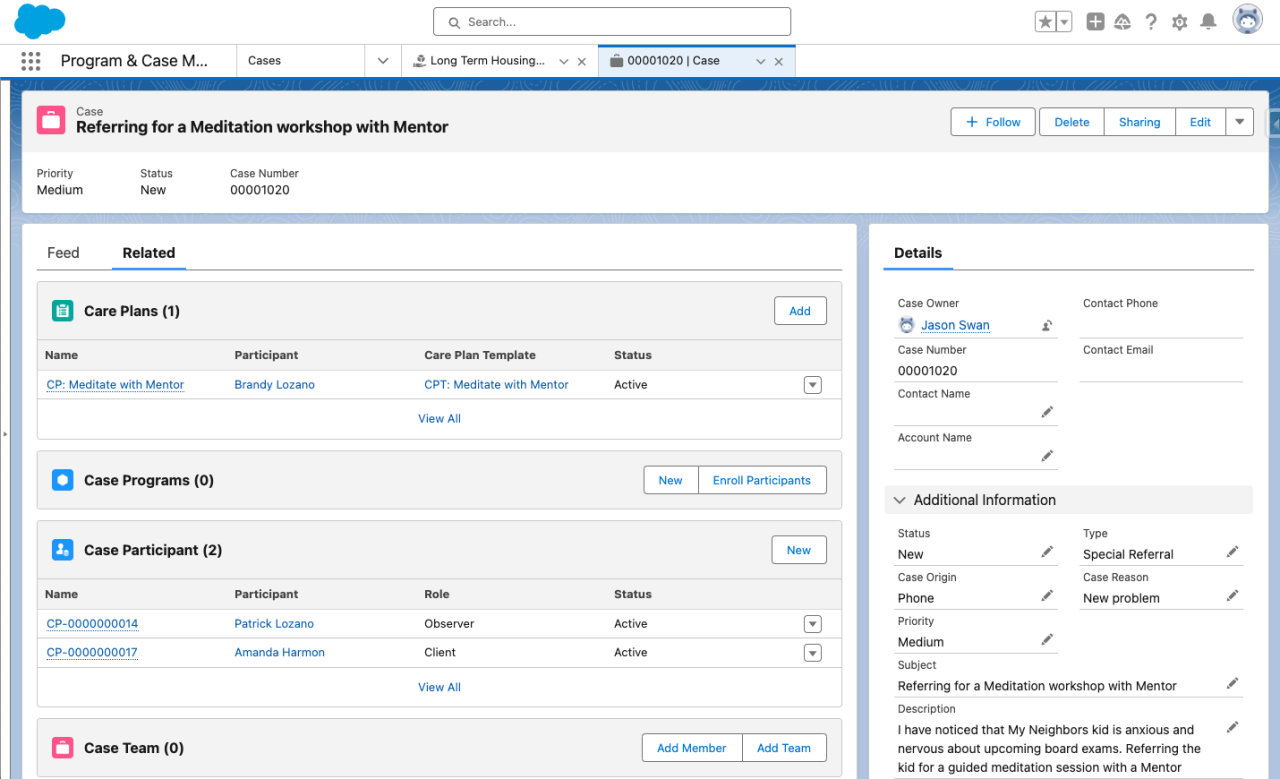Select the Related tab

(x=149, y=253)
